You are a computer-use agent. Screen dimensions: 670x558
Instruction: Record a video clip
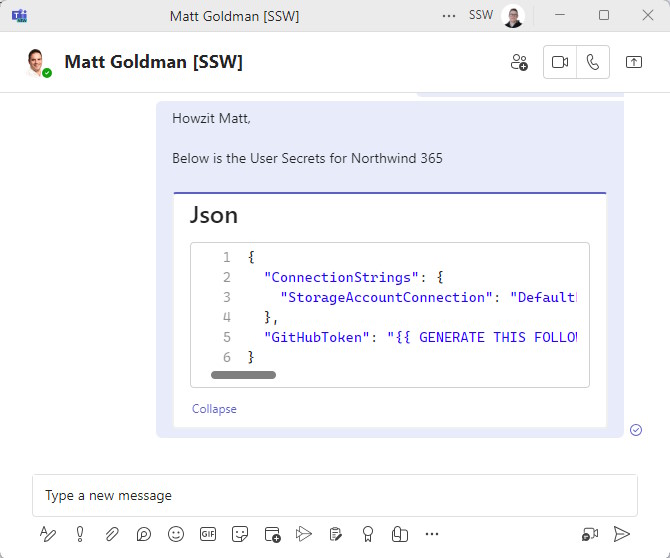(590, 534)
